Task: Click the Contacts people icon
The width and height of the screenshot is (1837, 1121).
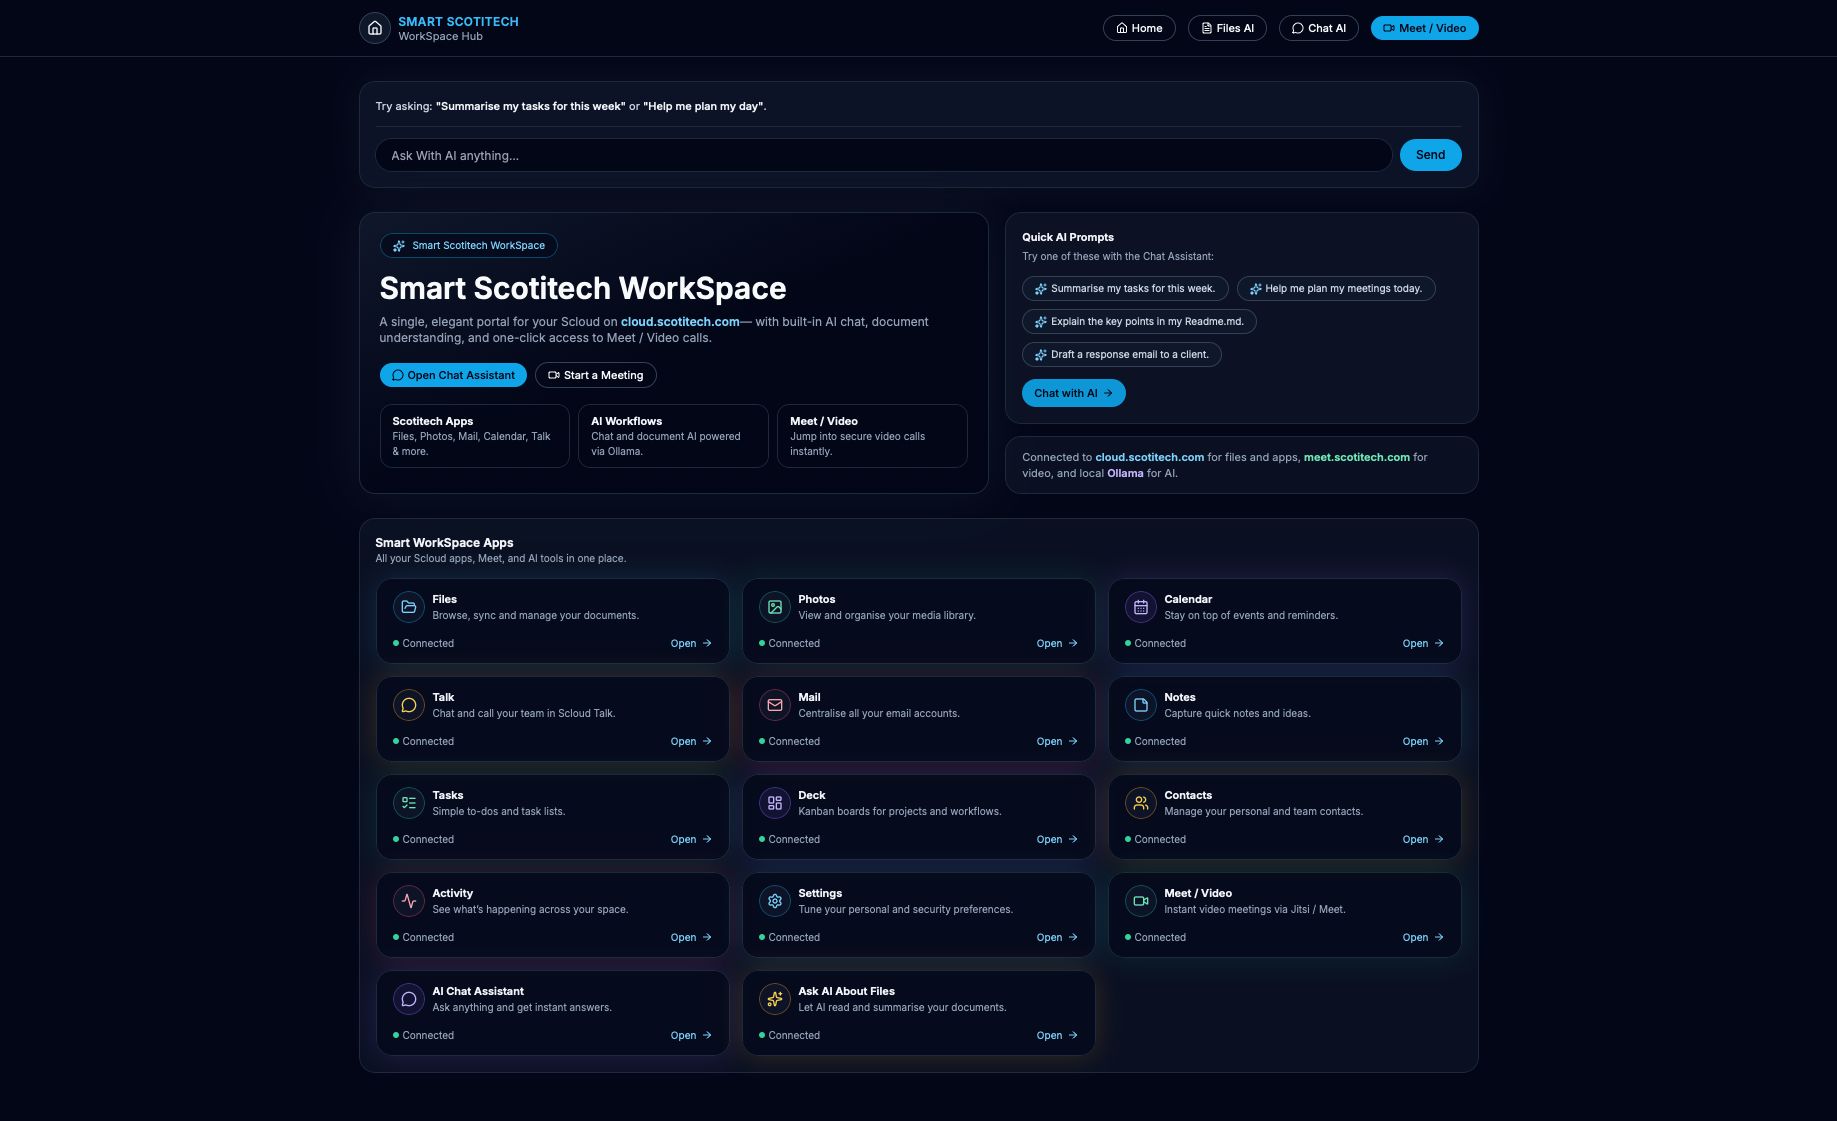Action: [1140, 803]
